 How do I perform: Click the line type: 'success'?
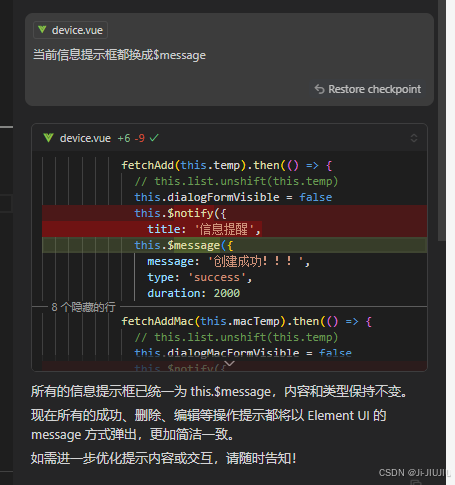click(x=200, y=277)
